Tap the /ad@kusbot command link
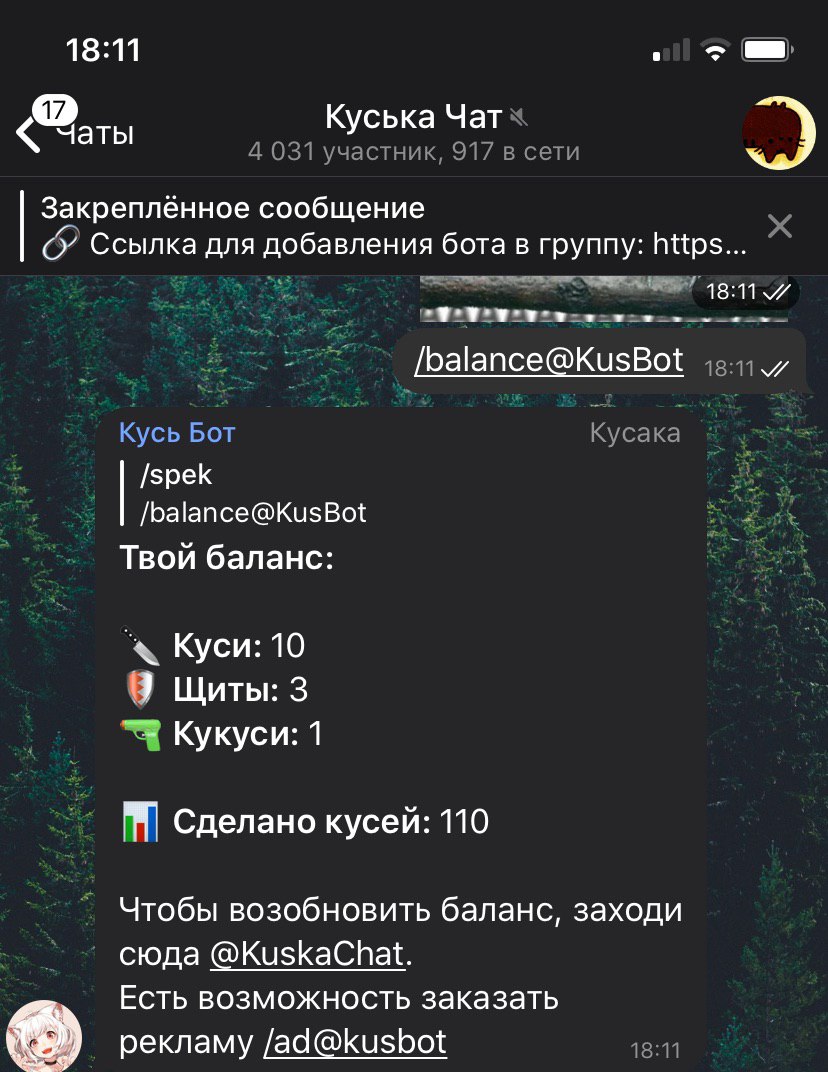The image size is (828, 1072). coord(355,1042)
